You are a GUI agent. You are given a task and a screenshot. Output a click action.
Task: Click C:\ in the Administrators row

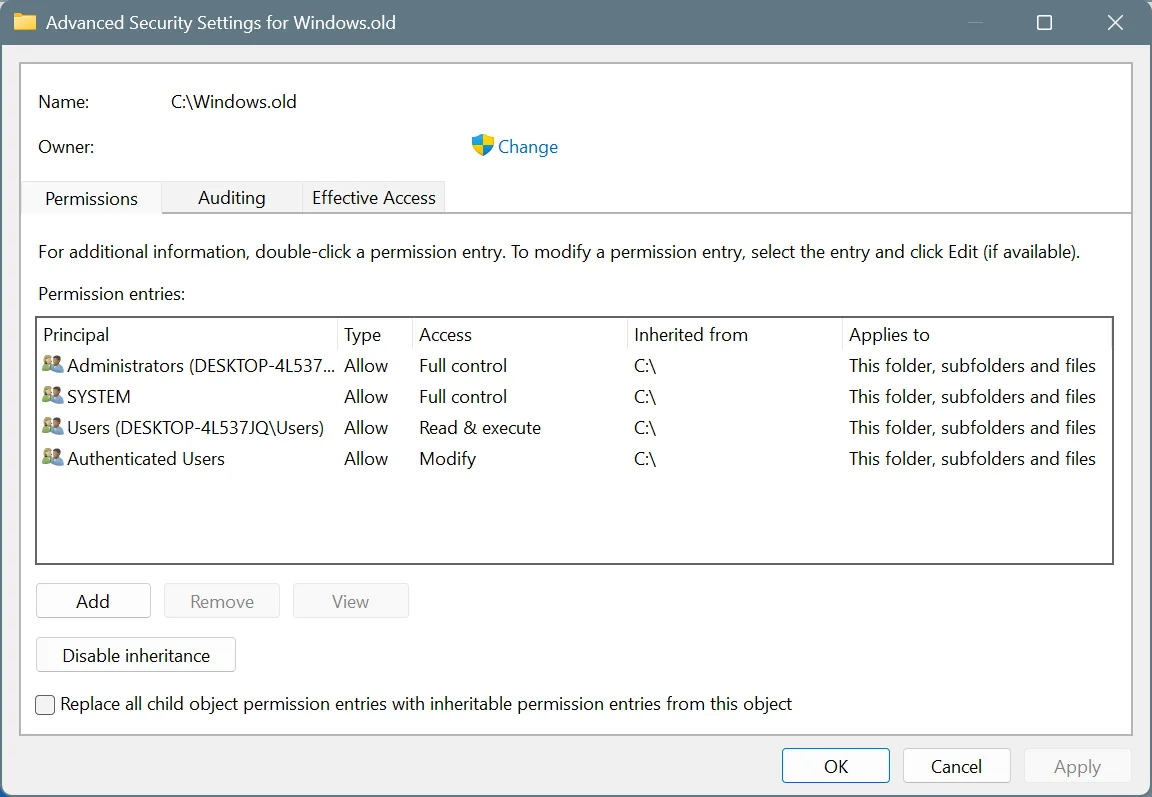pos(645,366)
